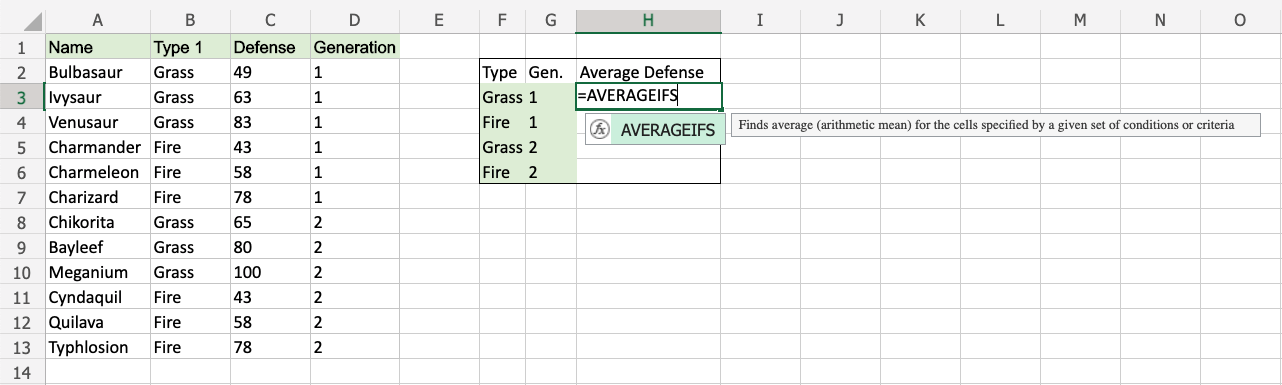Click the Defense header cell
The height and width of the screenshot is (385, 1282).
(270, 47)
